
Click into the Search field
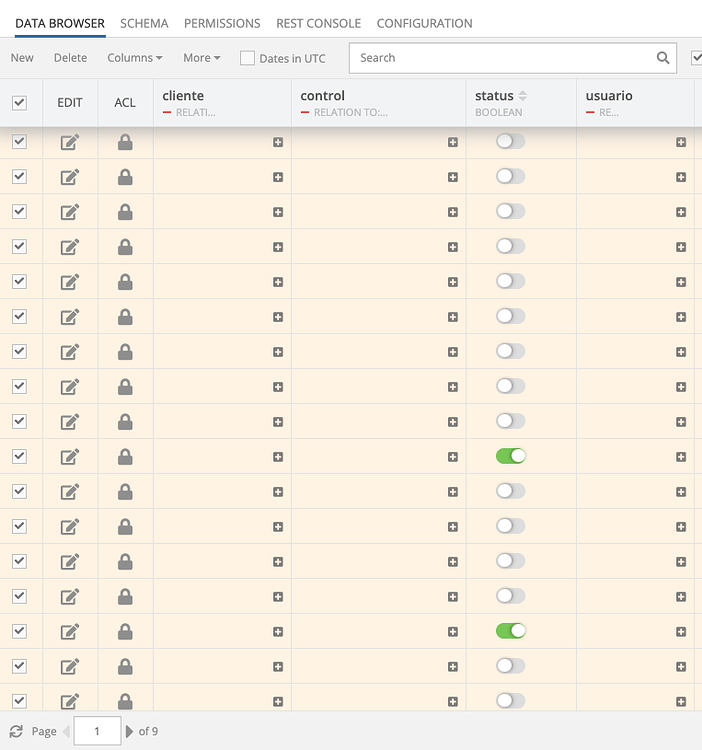(500, 58)
